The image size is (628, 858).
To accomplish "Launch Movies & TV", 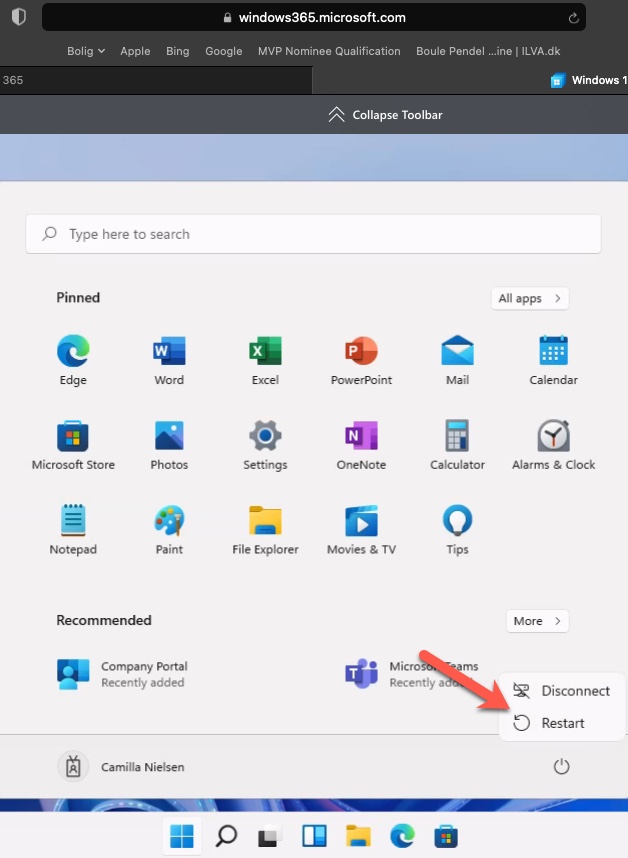I will pos(361,529).
